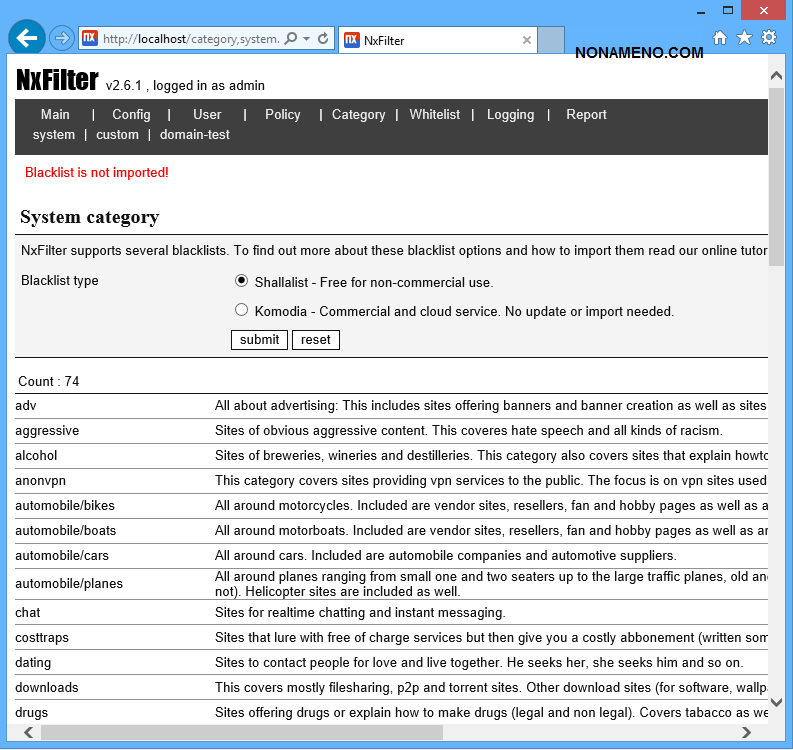This screenshot has width=793, height=750.
Task: Open the custom category submenu link
Action: [117, 135]
